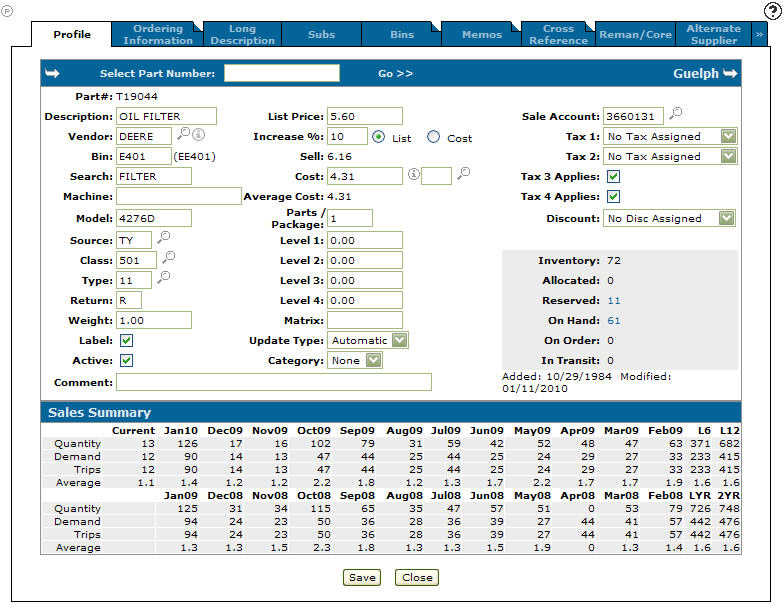The height and width of the screenshot is (609, 783).
Task: Click the Weight field 1.00
Action: 154,320
